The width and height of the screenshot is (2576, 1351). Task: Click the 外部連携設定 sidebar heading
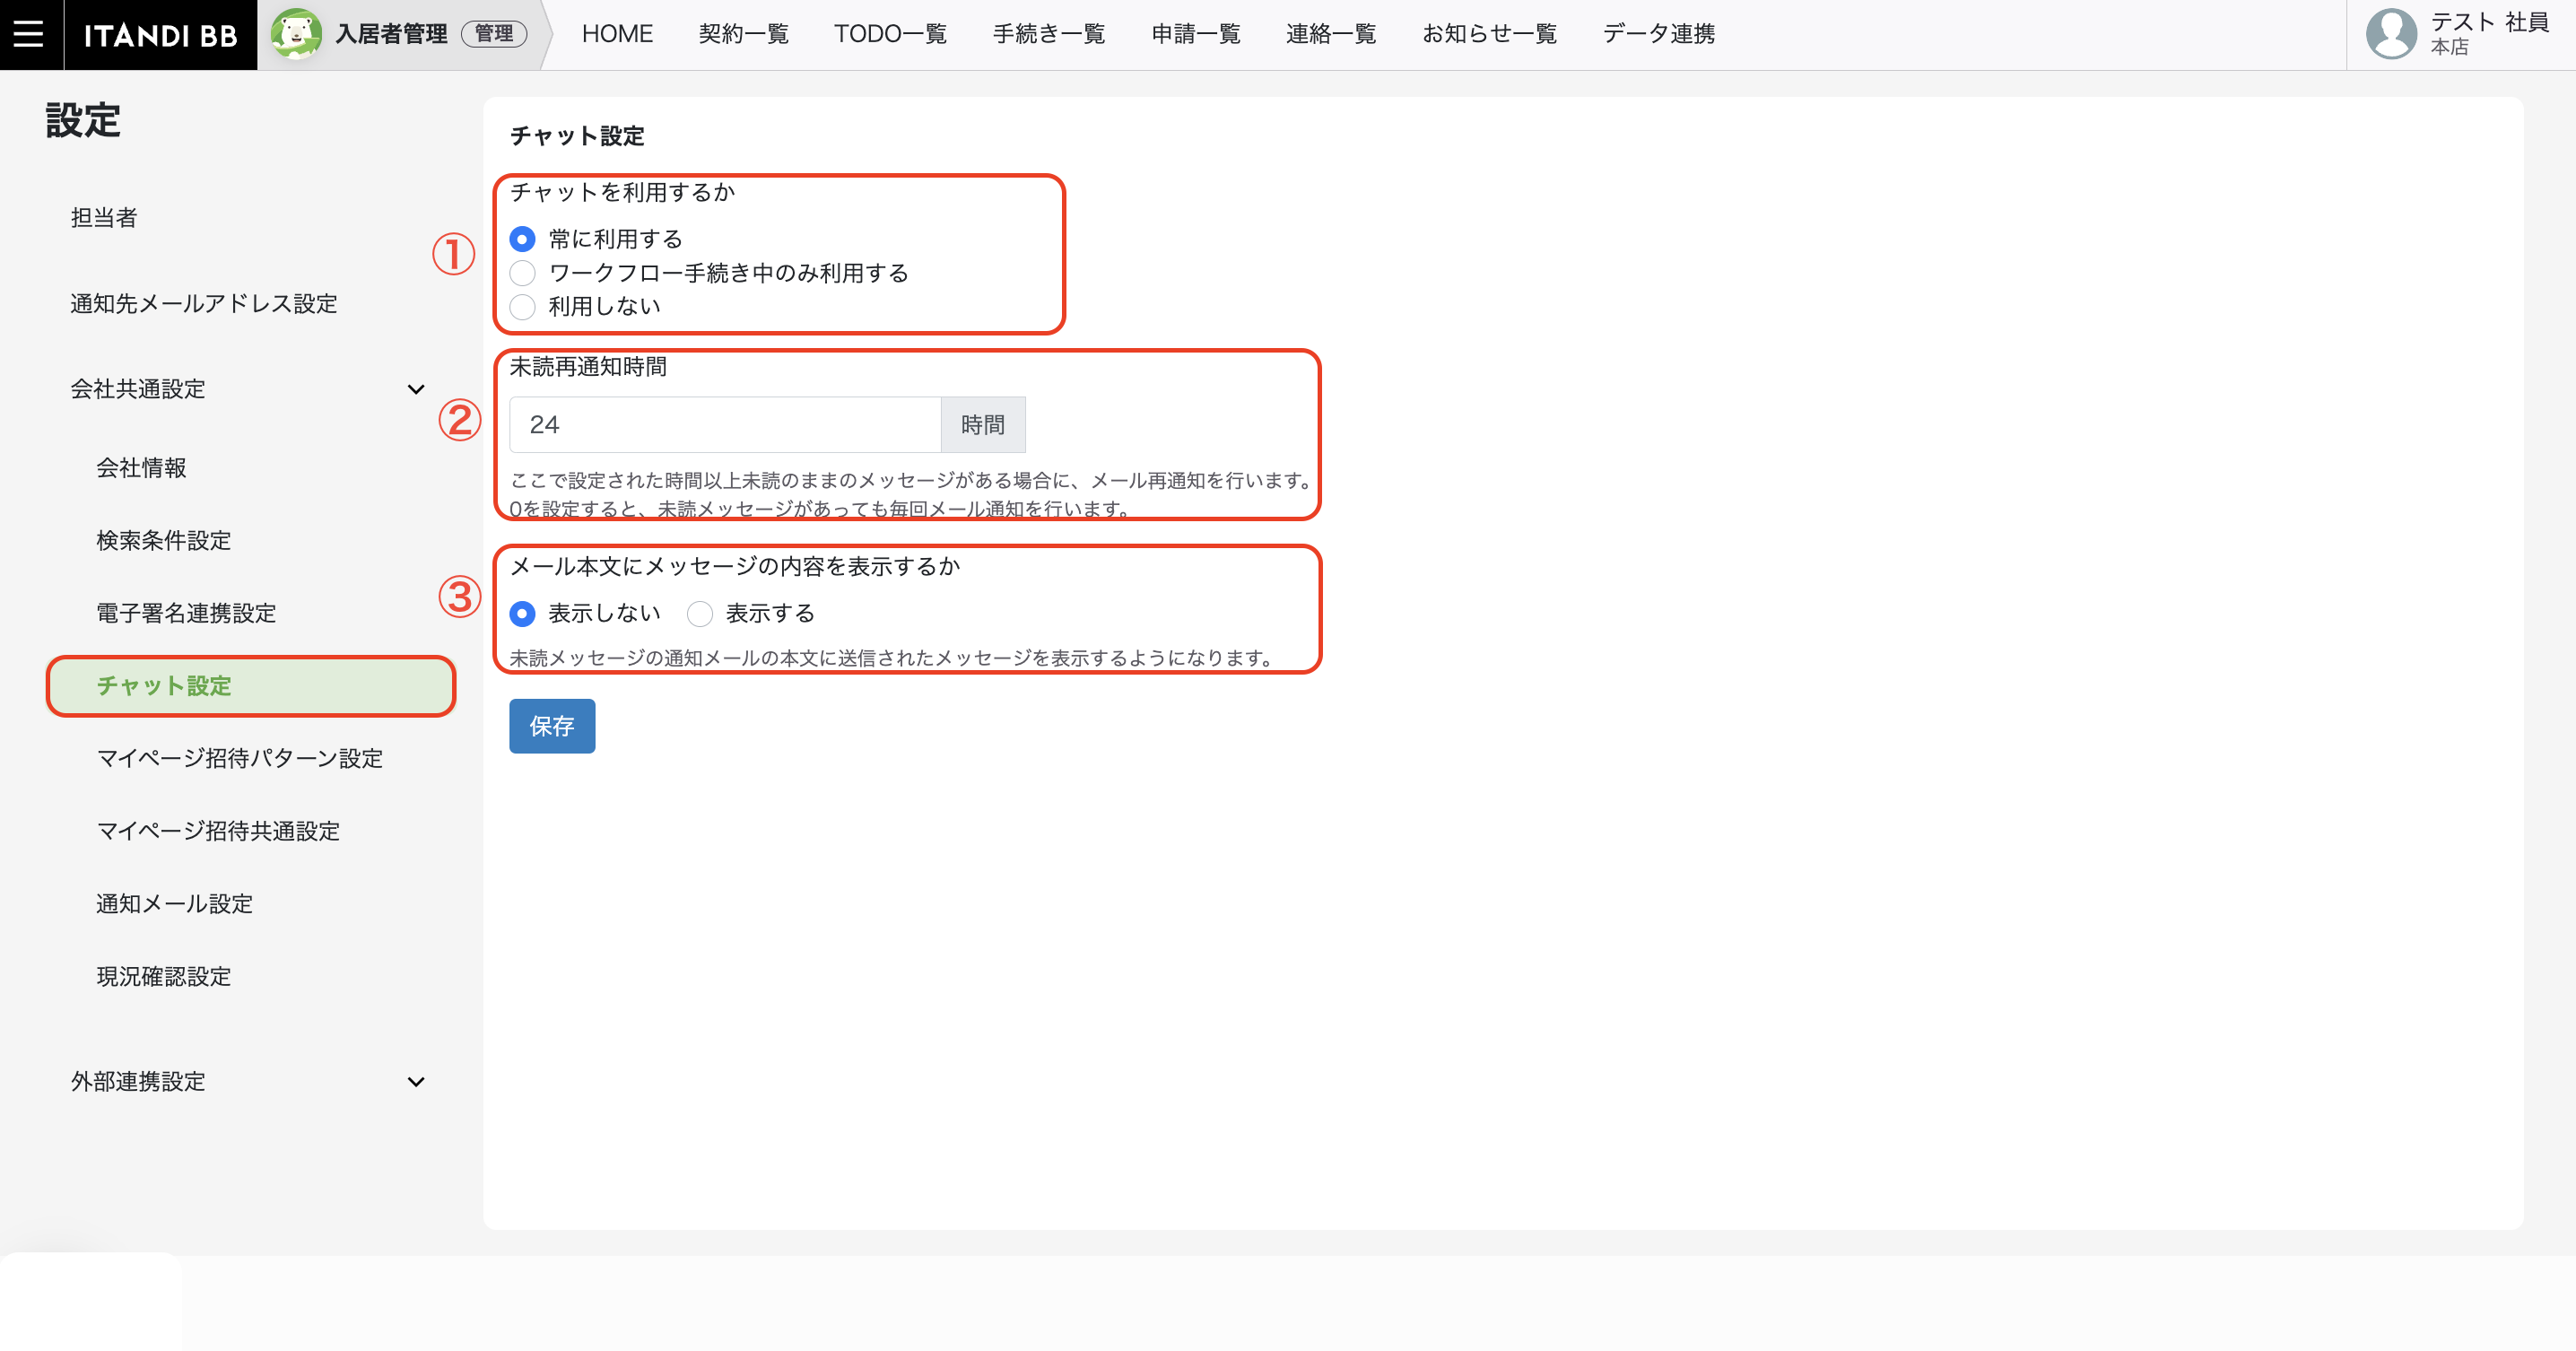point(138,1082)
